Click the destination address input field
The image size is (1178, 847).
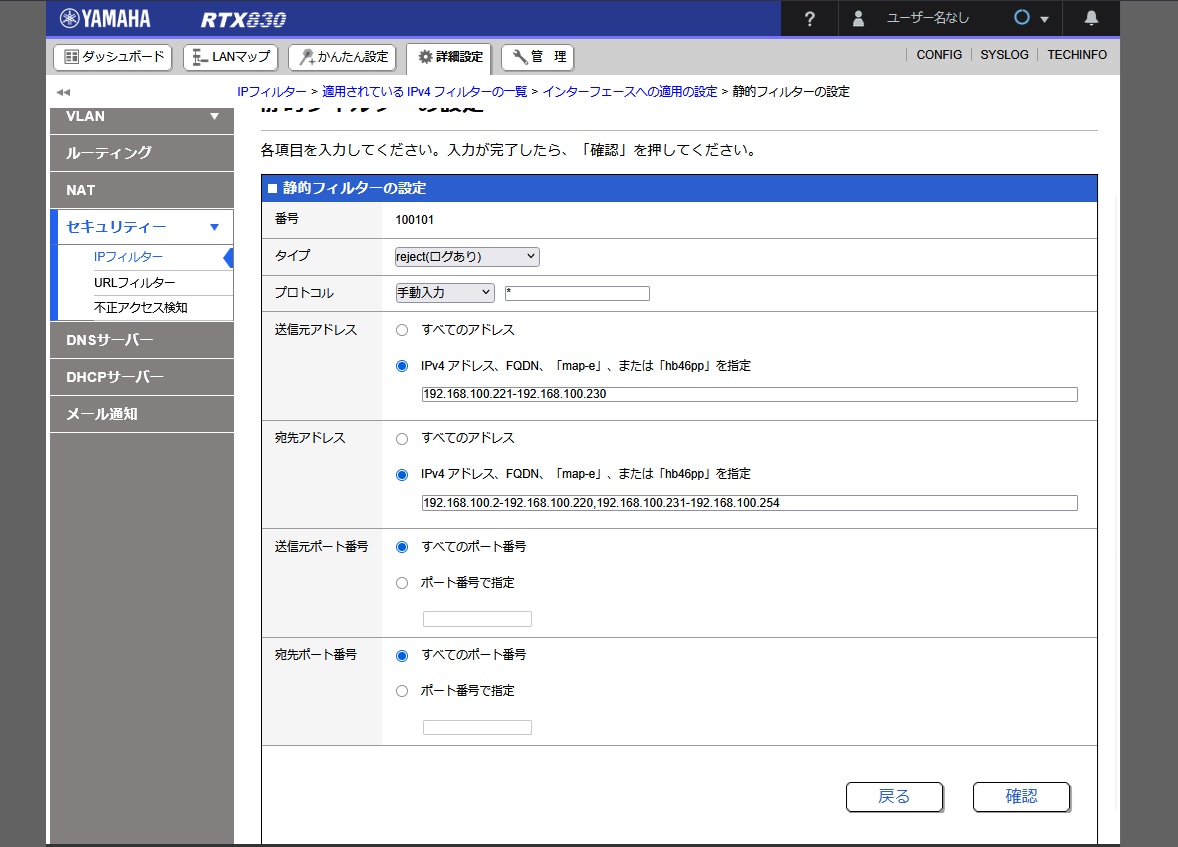[x=750, y=503]
